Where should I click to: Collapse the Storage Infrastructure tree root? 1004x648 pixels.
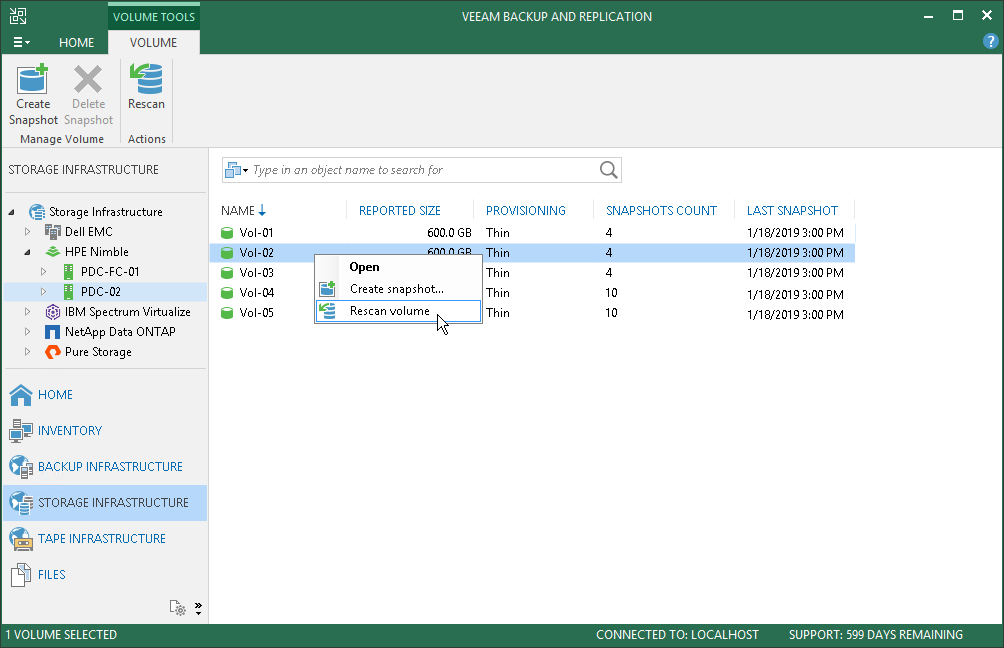coord(12,212)
